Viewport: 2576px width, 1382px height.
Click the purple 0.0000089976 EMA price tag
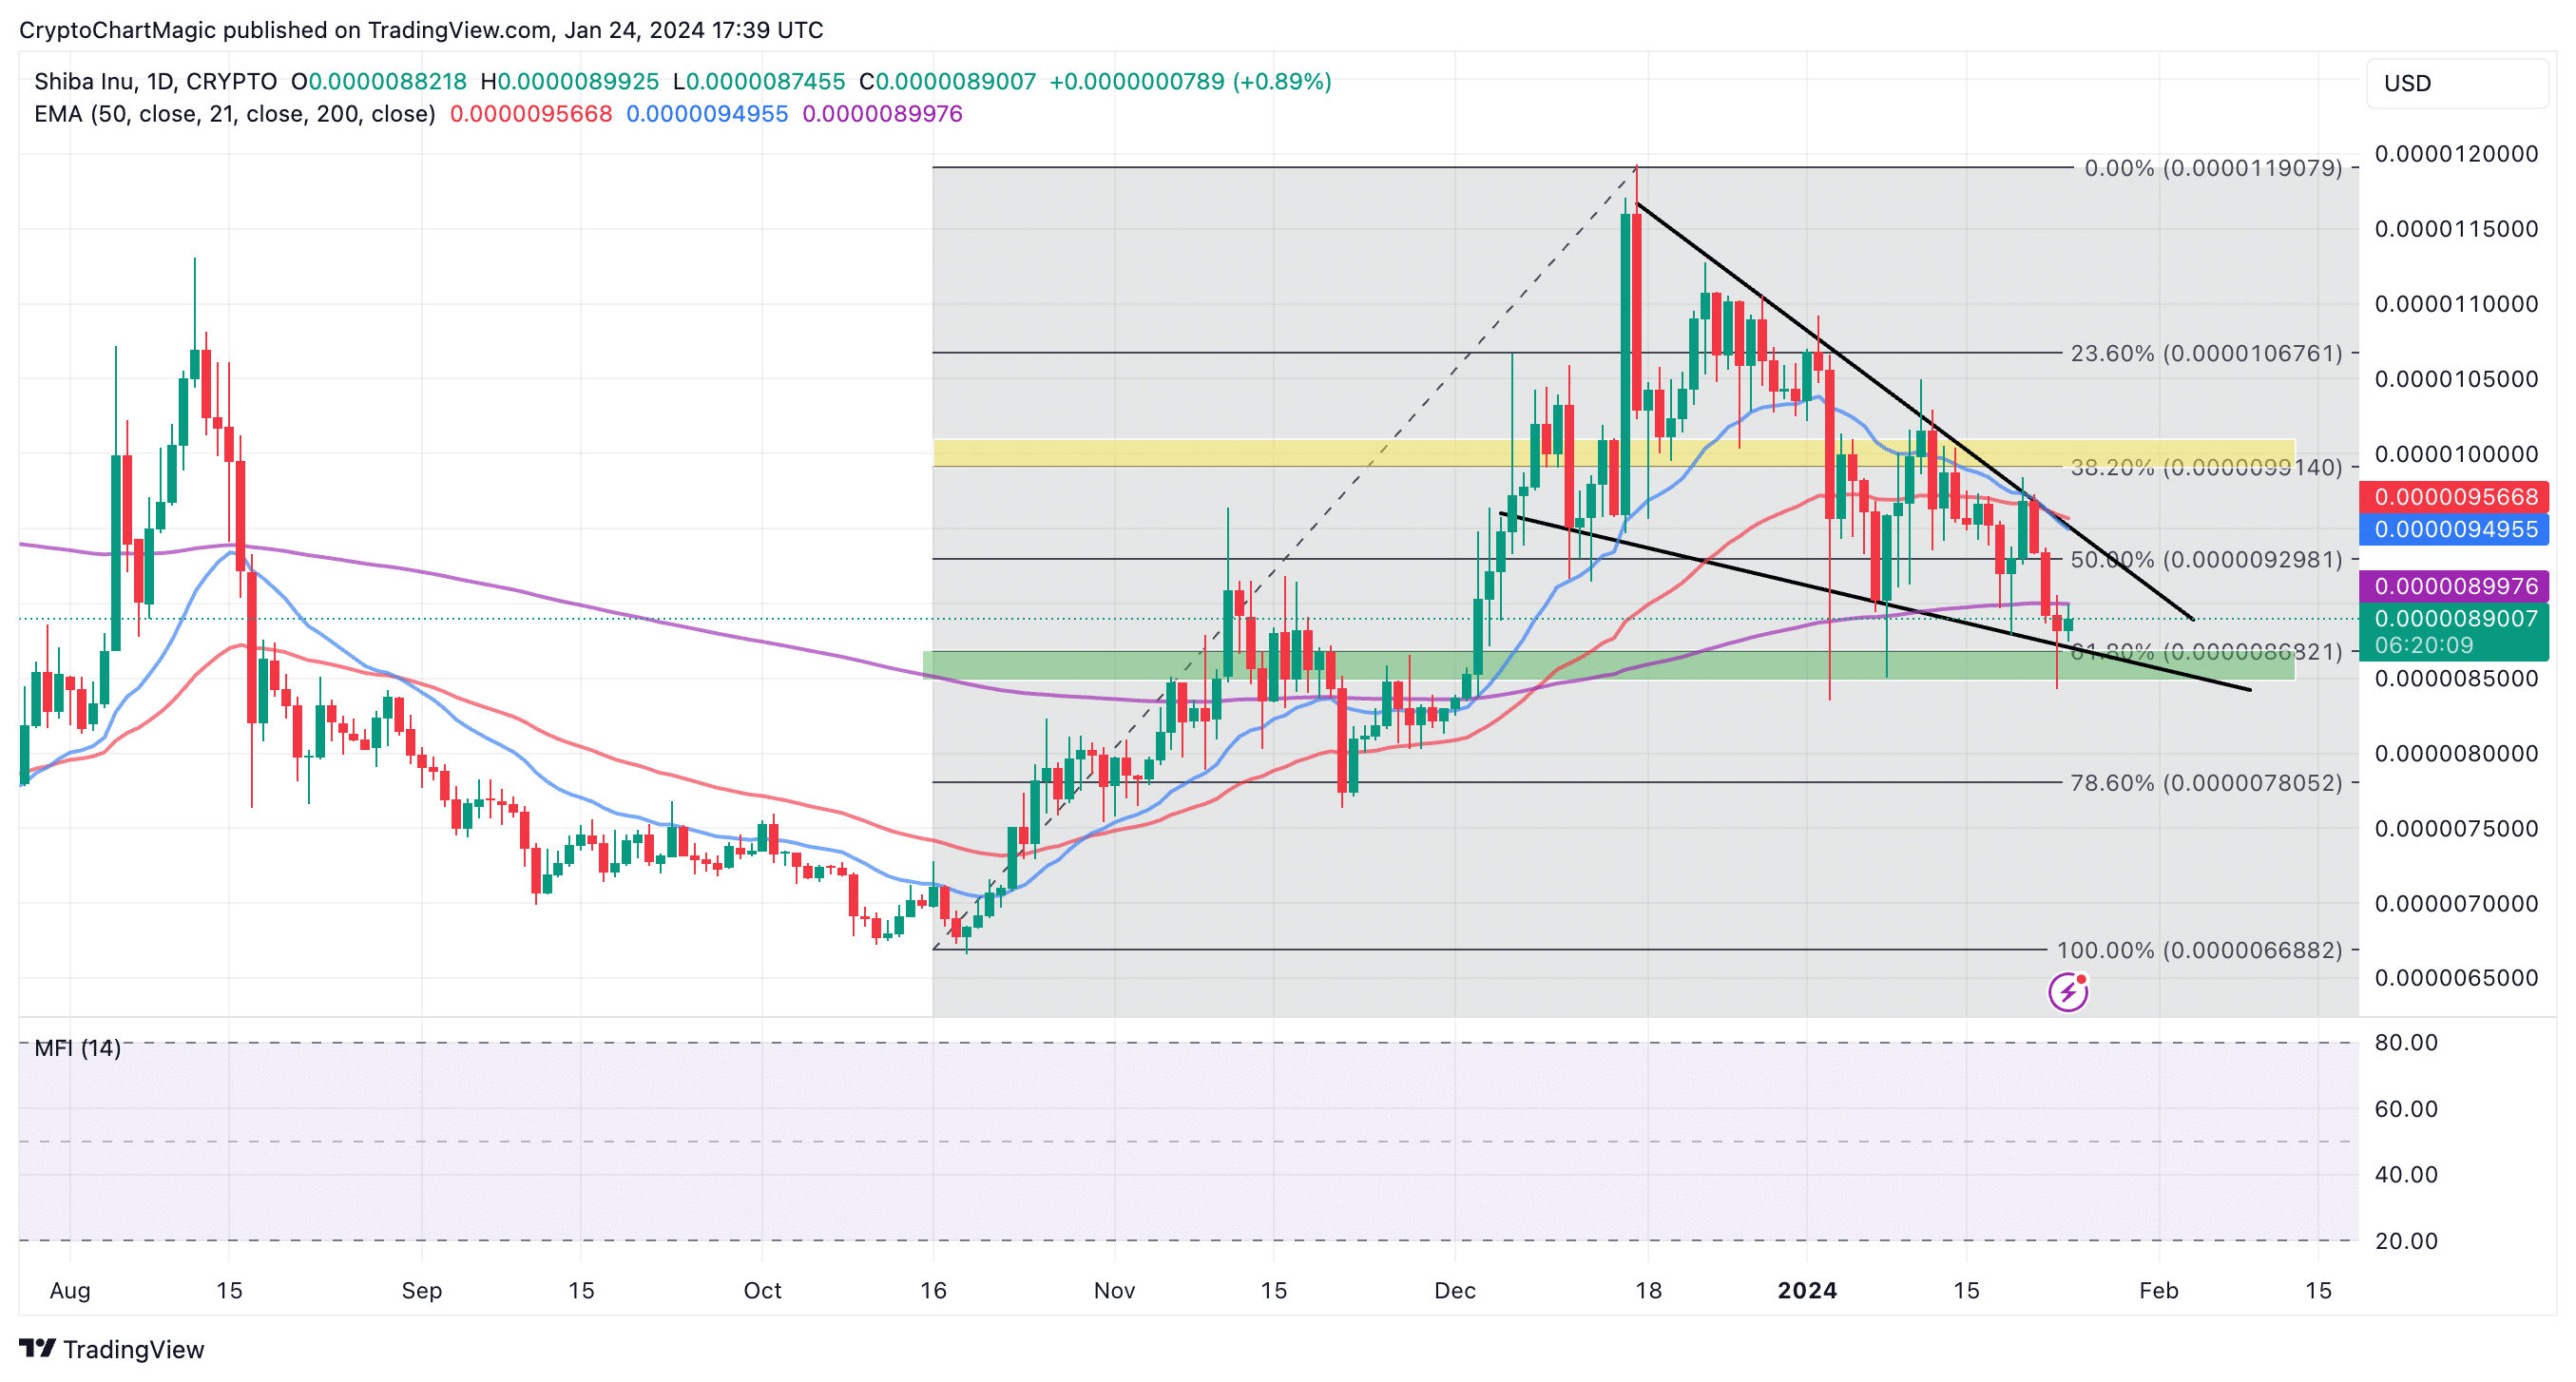click(2456, 586)
